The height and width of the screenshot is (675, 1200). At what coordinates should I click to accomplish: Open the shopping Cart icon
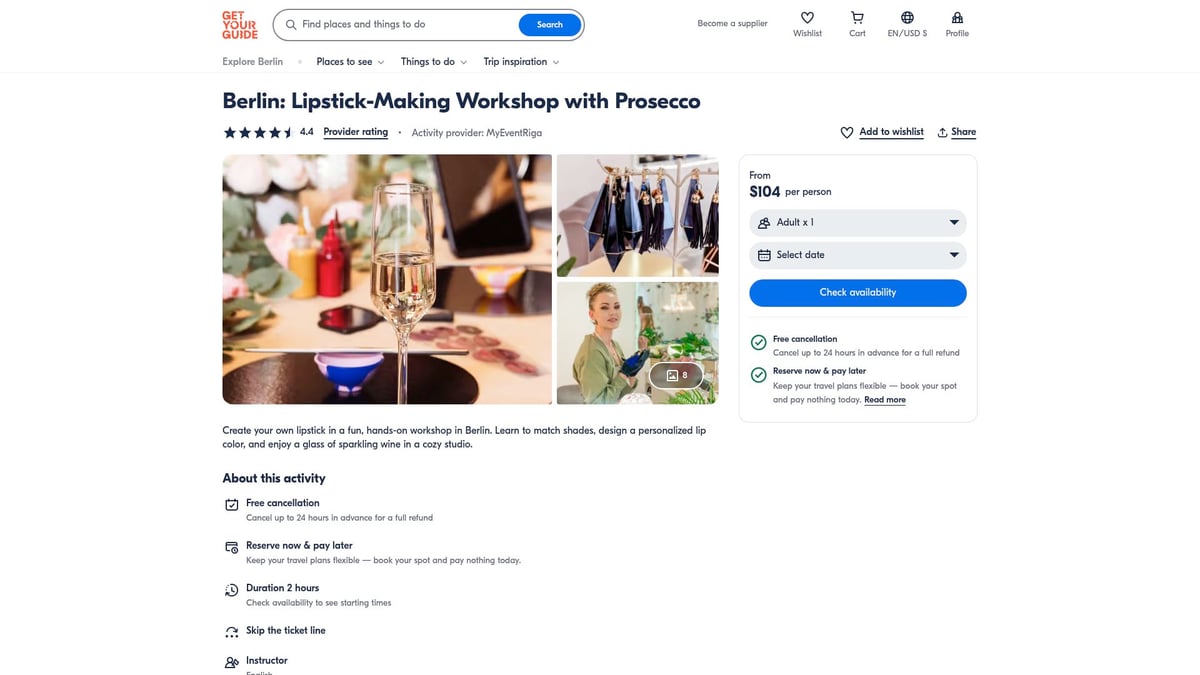[x=857, y=18]
